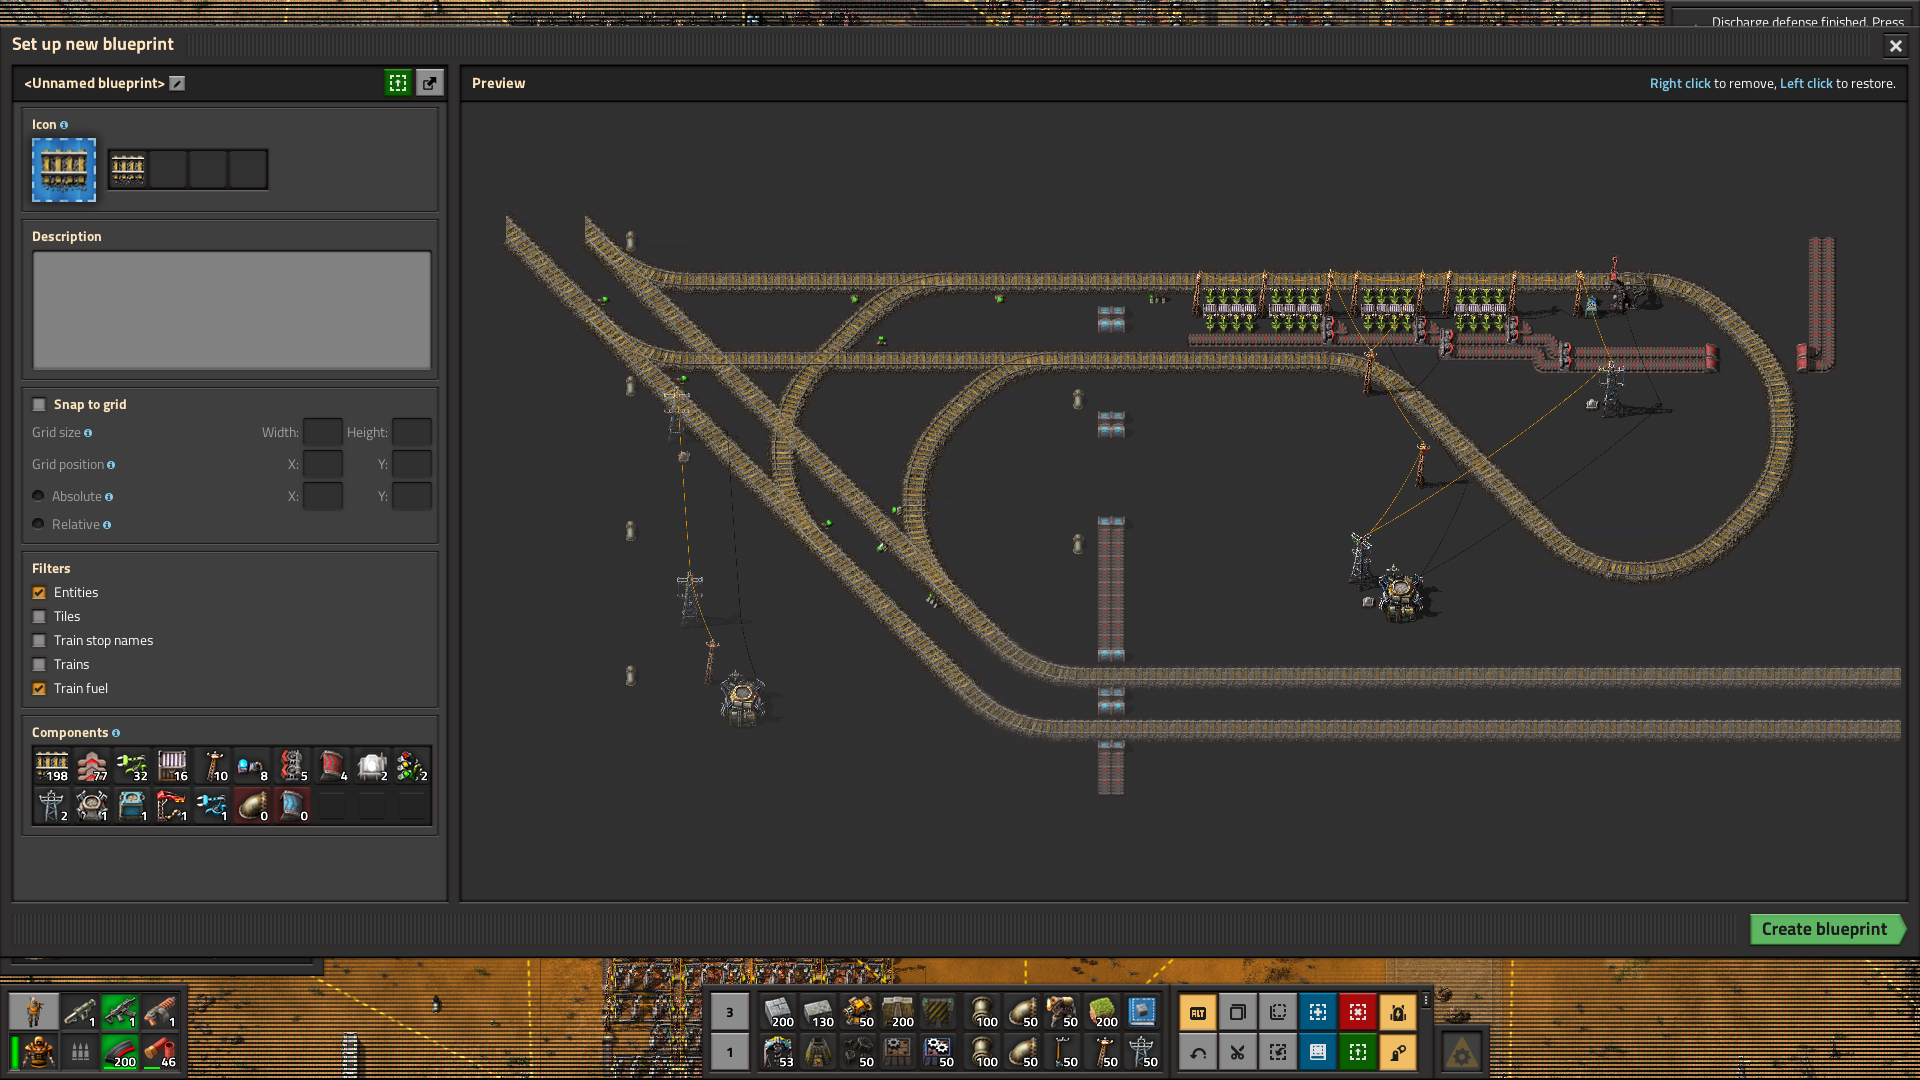1920x1080 pixels.
Task: Toggle ALT mode in shortcut bar
Action: [1198, 1013]
